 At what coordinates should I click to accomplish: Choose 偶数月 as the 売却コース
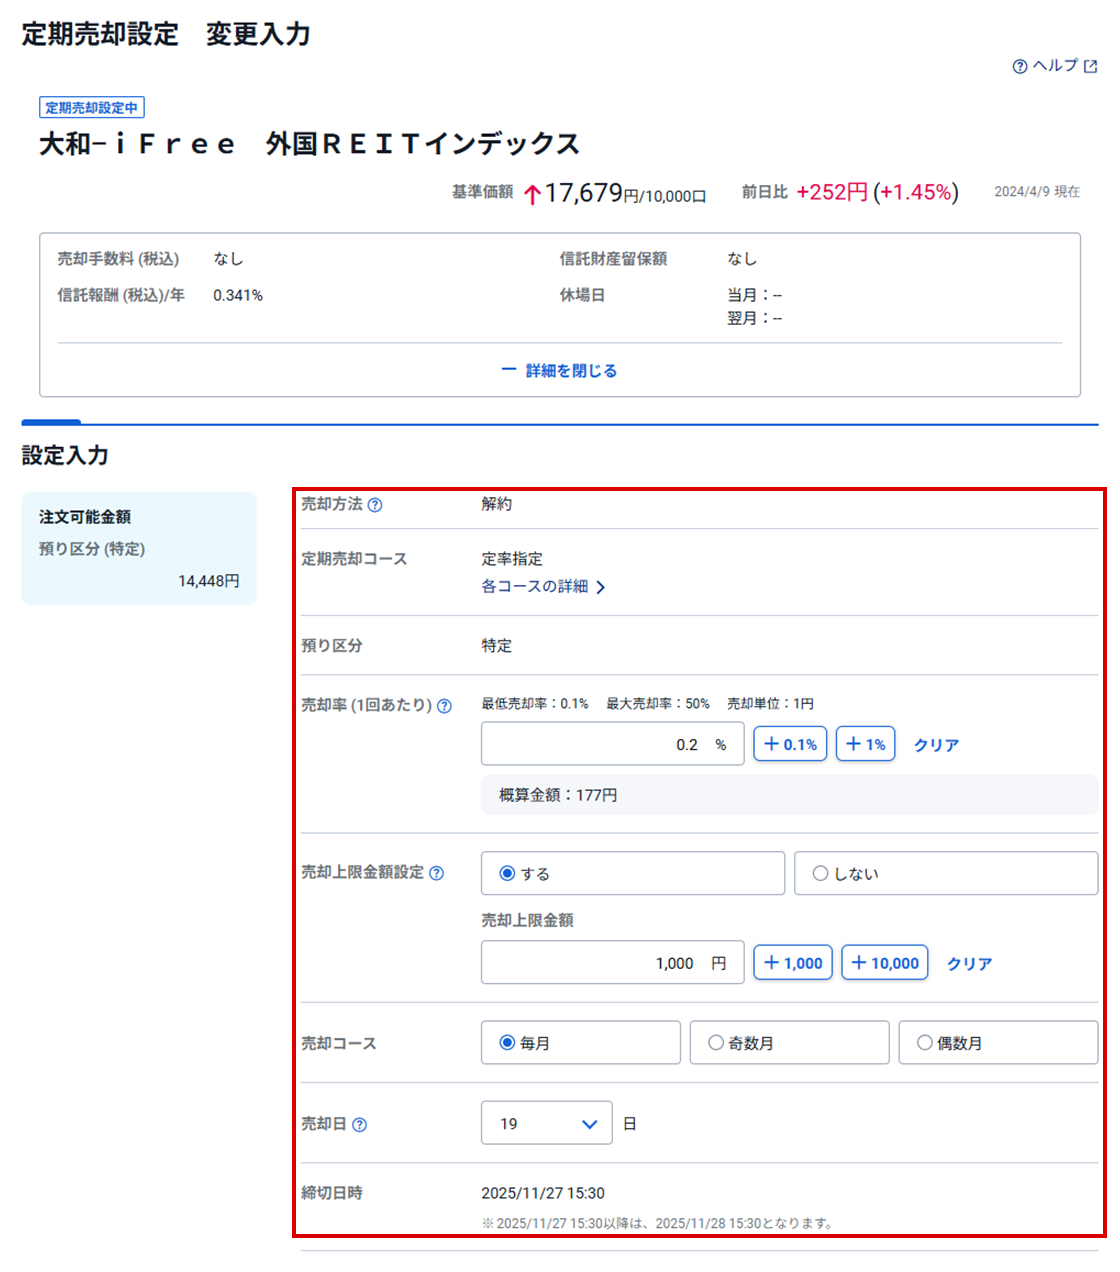coord(925,1043)
